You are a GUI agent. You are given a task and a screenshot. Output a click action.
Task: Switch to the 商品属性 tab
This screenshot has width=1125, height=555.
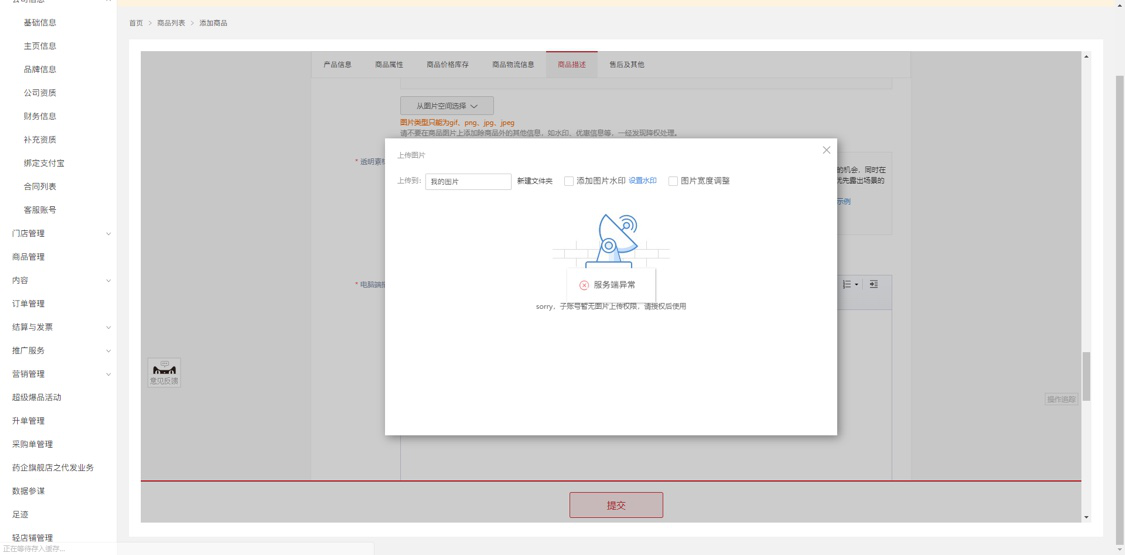pyautogui.click(x=389, y=65)
